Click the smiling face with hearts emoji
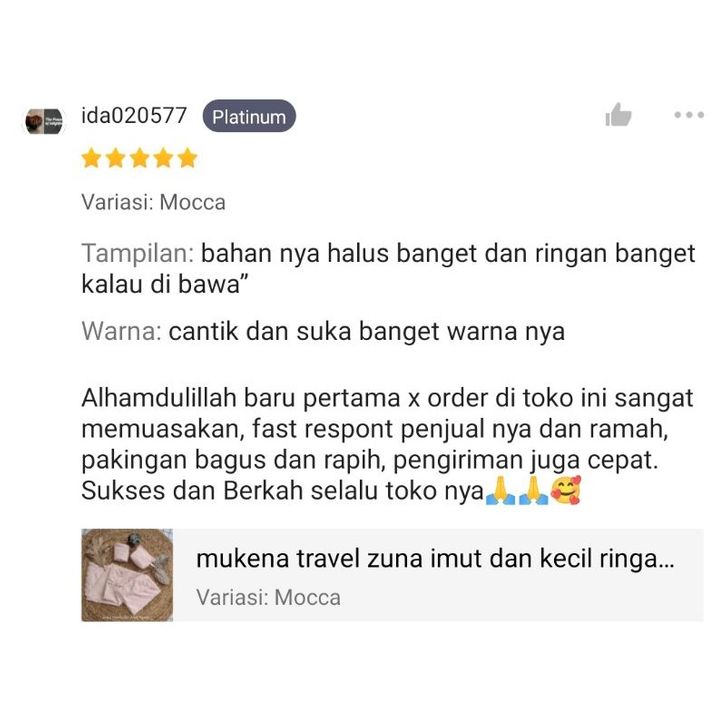 566,490
